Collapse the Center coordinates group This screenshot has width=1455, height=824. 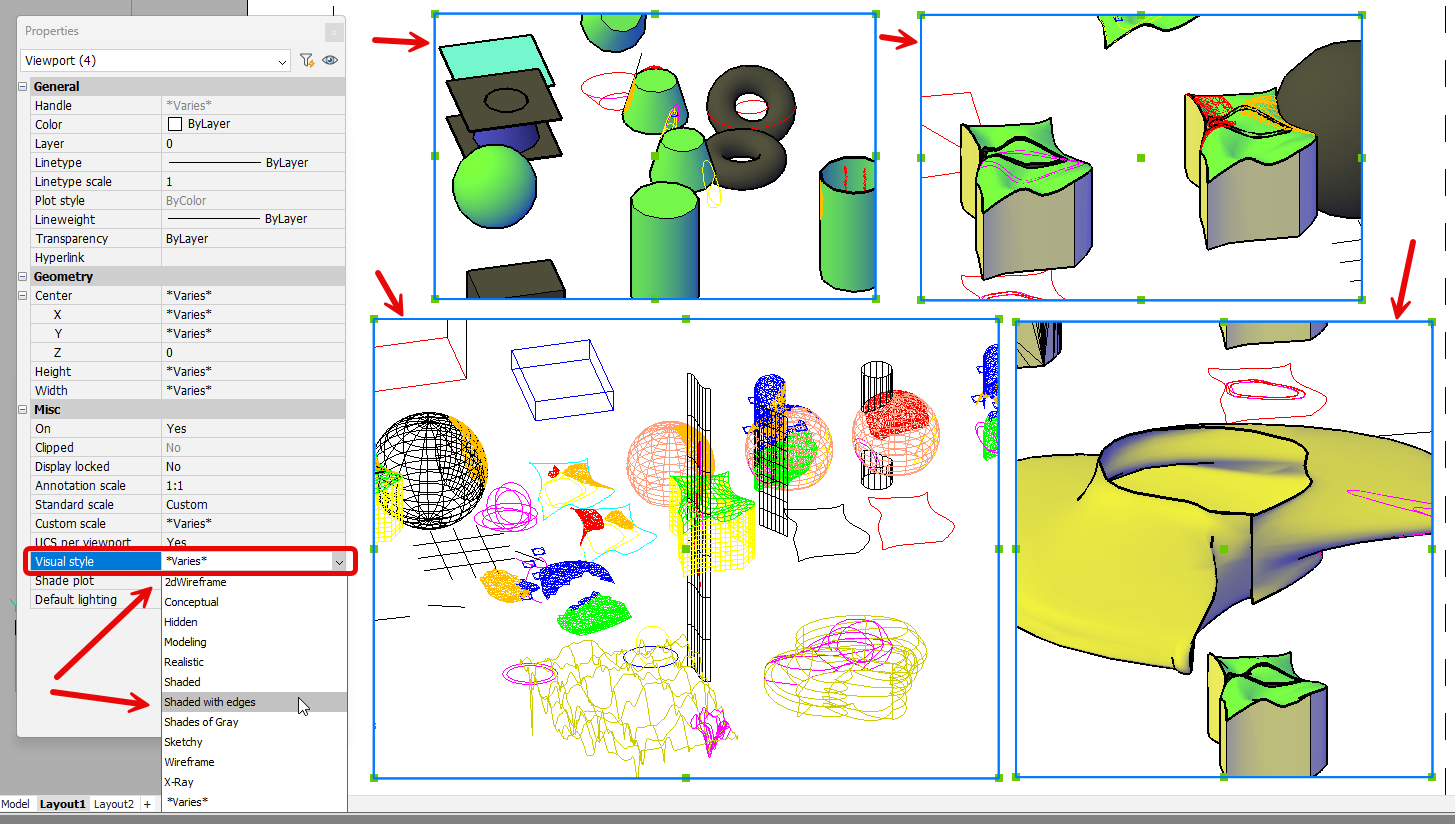point(23,296)
